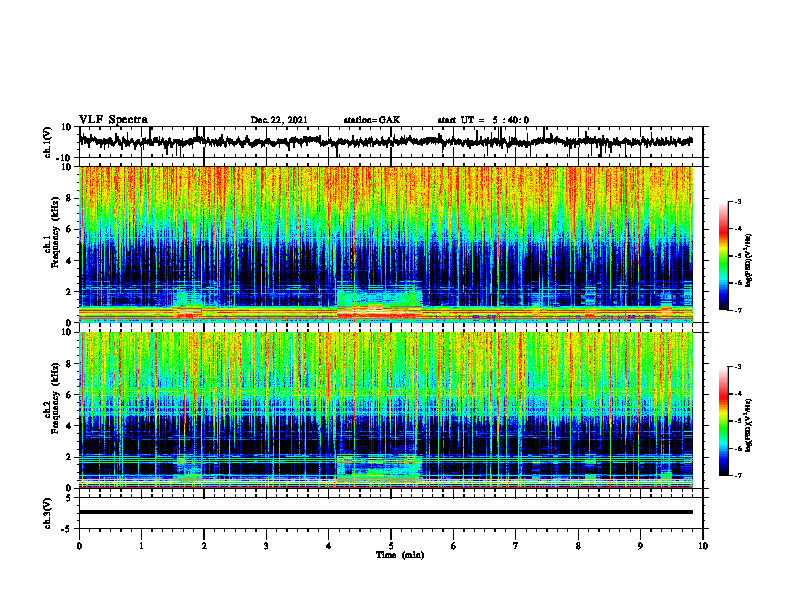Click the "-5" label on ch.1 colorbar
This screenshot has width=792, height=612.
click(x=737, y=256)
